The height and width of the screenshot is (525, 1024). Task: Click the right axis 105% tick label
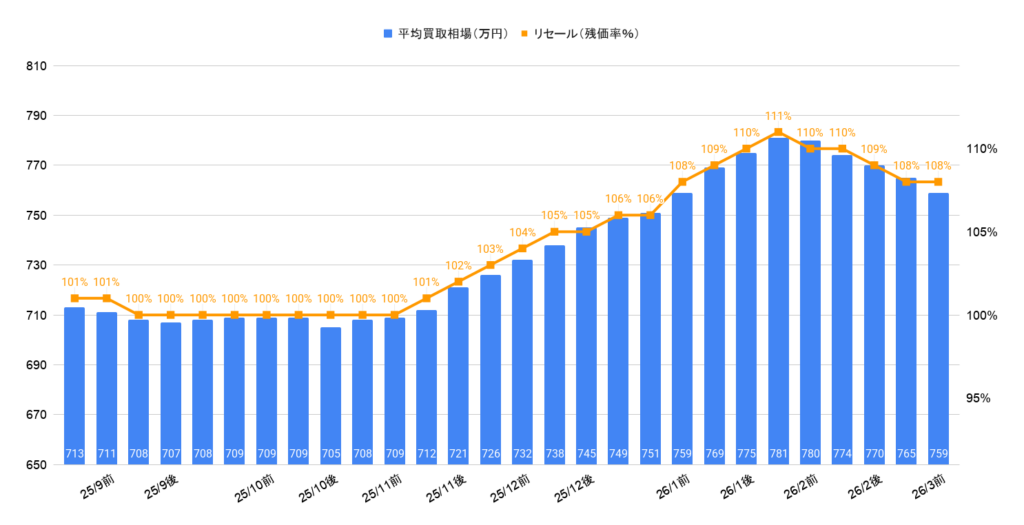[x=982, y=232]
